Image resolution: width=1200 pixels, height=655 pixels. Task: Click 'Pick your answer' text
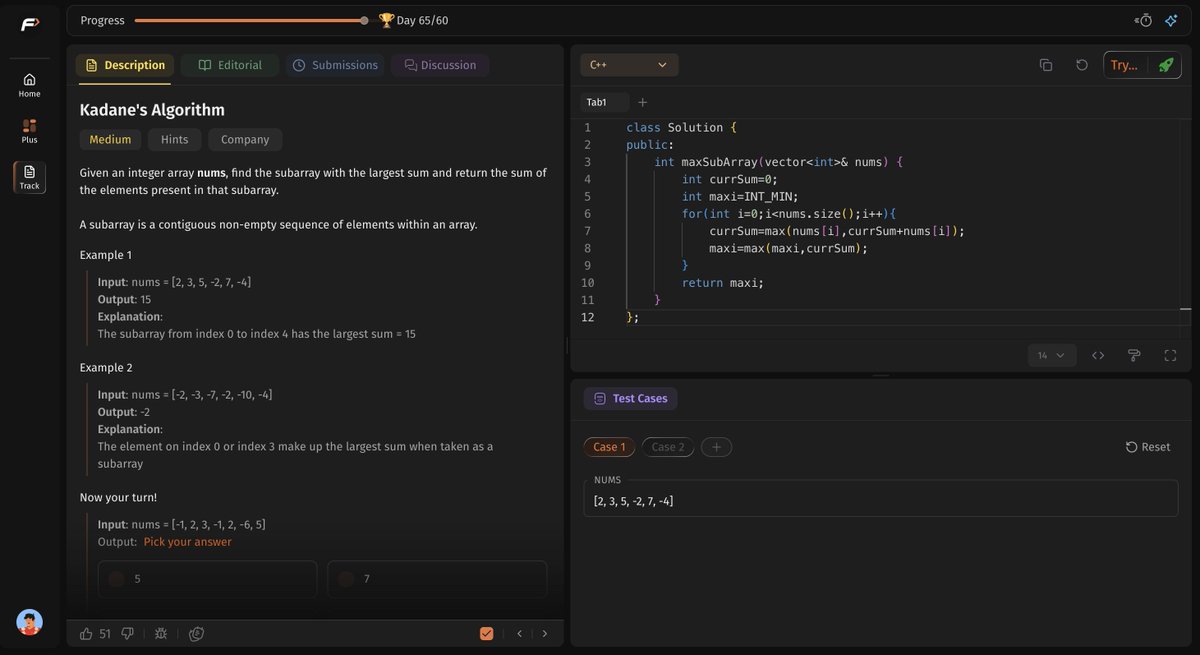click(x=187, y=542)
